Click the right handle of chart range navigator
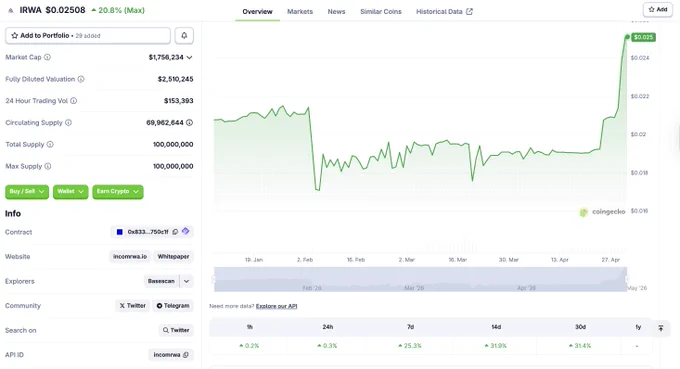 point(627,279)
